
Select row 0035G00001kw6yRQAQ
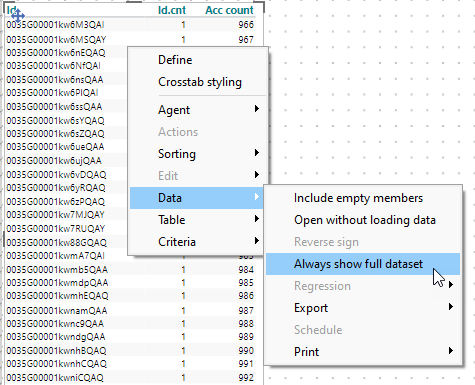point(56,188)
